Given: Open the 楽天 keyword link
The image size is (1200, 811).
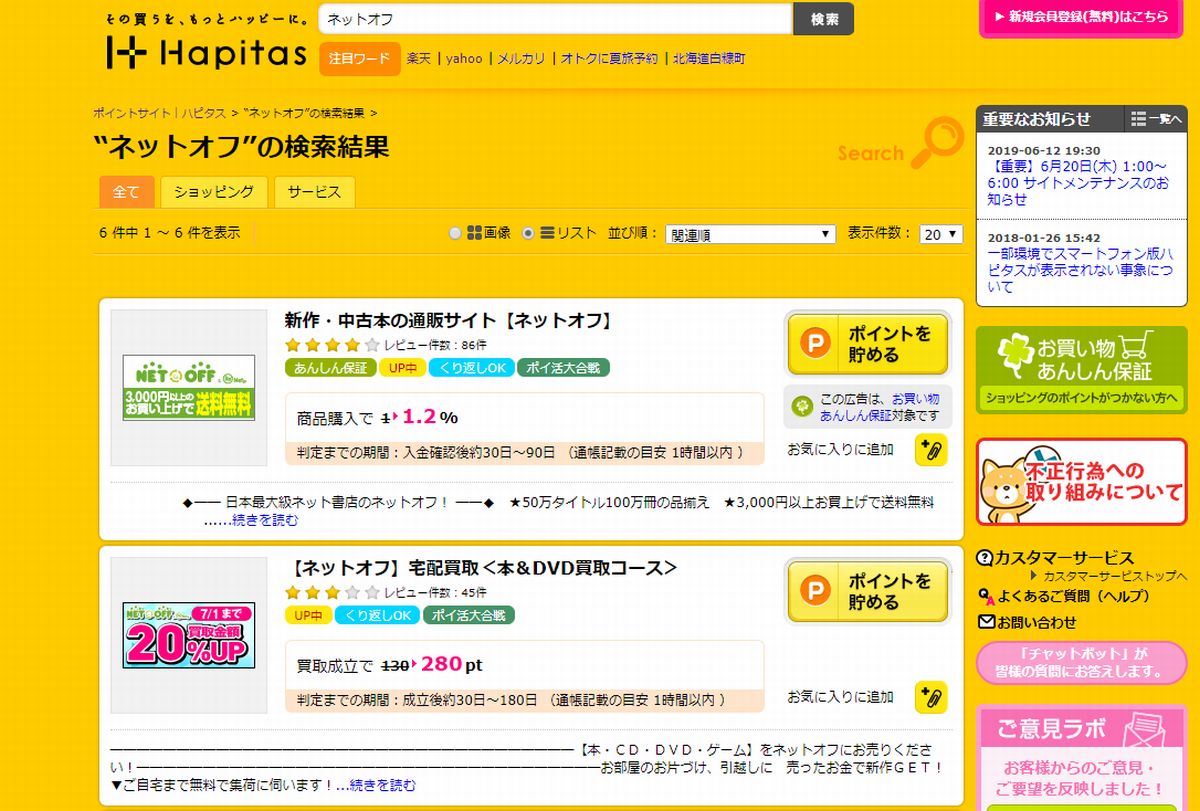Looking at the screenshot, I should 419,59.
